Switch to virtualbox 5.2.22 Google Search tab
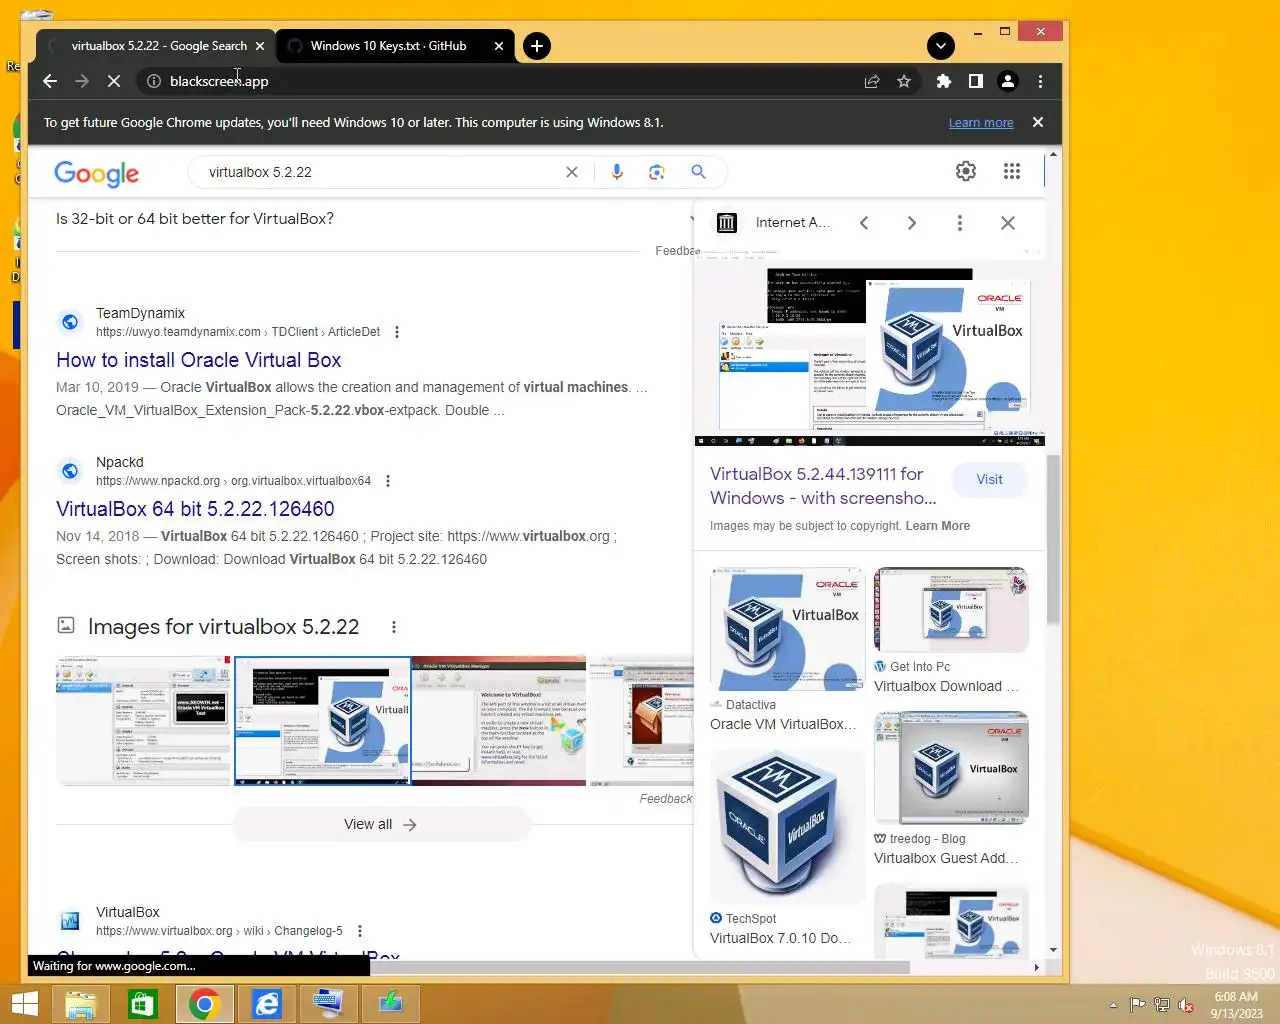 [x=159, y=46]
